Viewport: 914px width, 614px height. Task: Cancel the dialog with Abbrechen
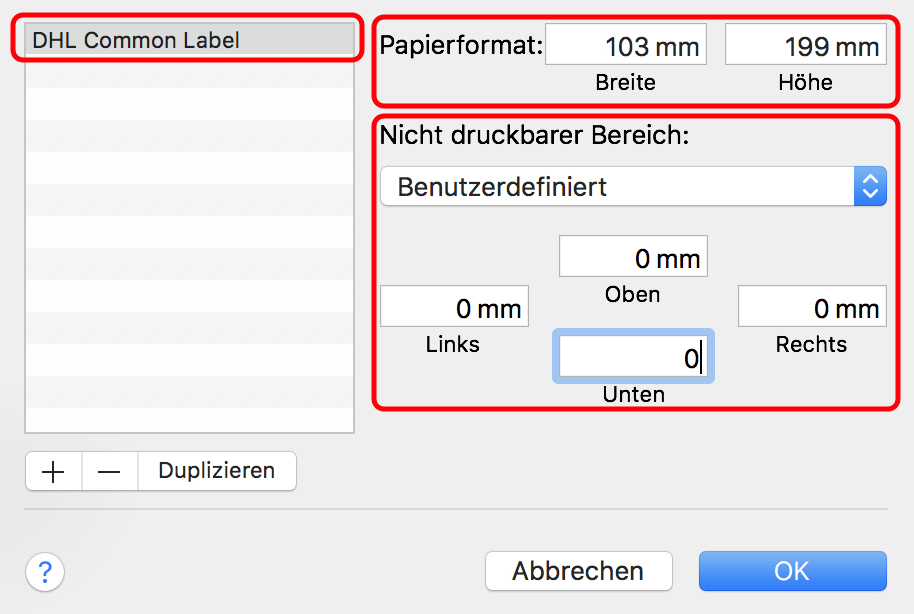click(578, 571)
